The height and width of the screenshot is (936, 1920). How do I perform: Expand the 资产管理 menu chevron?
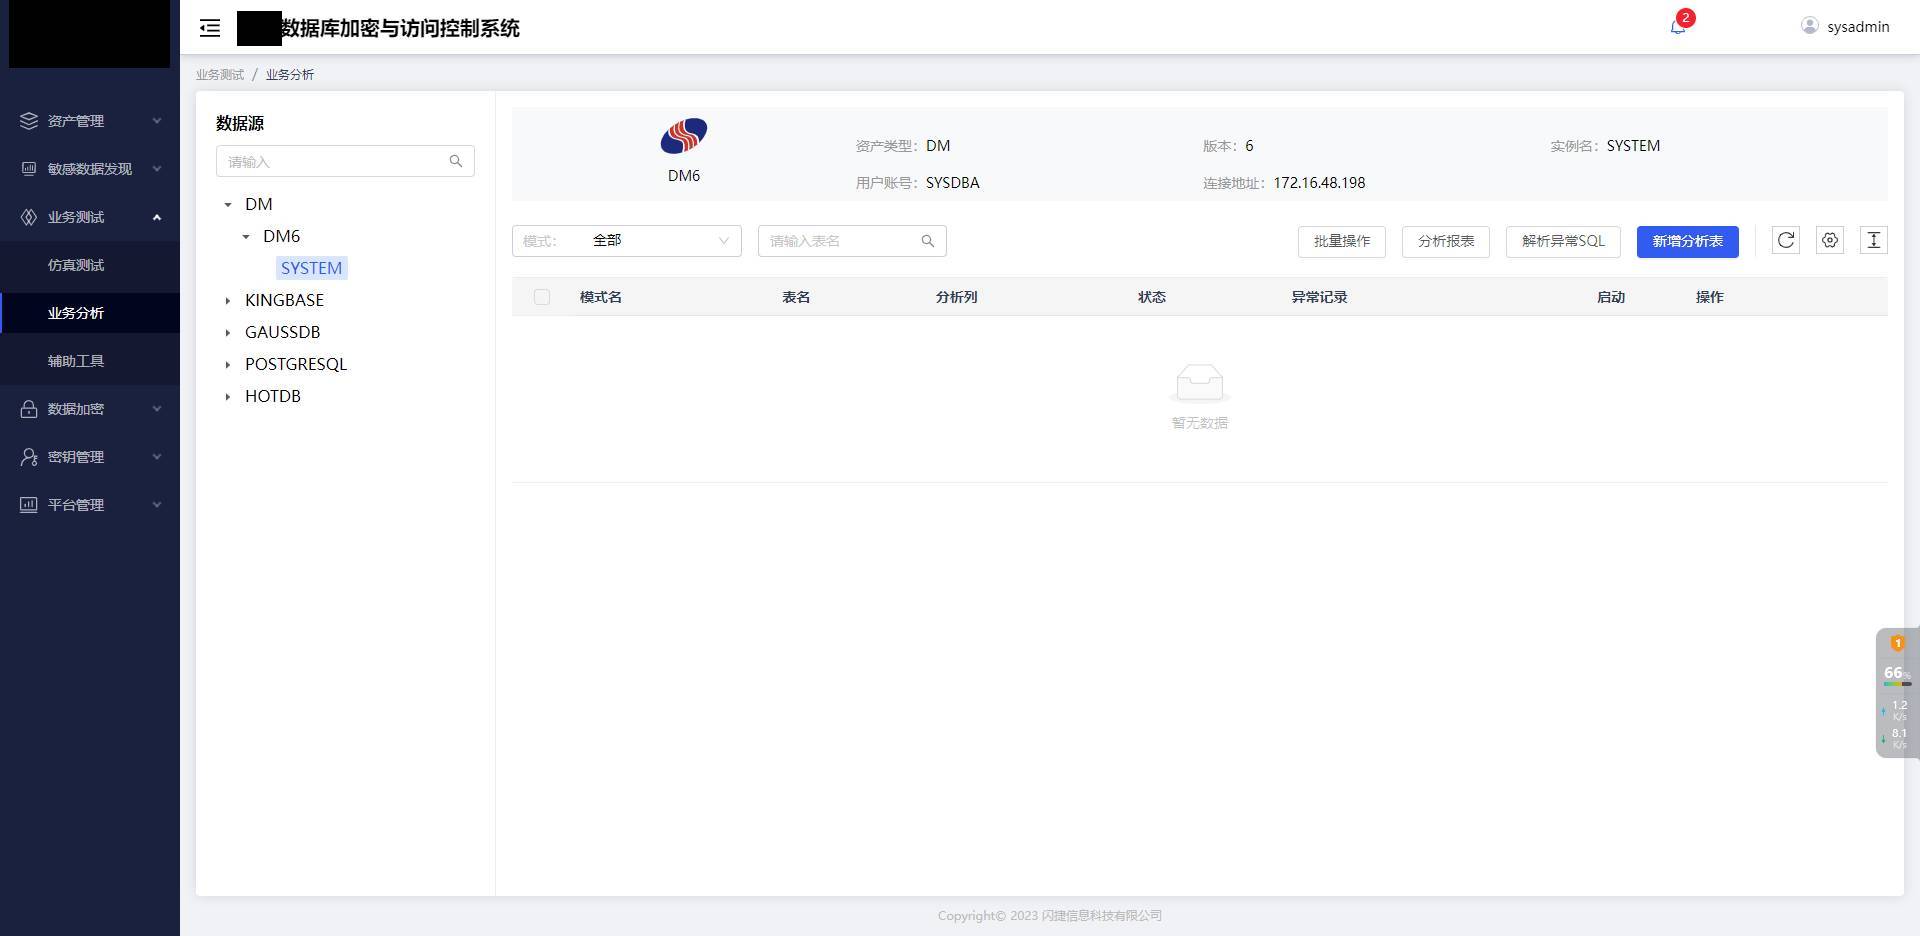(x=157, y=121)
